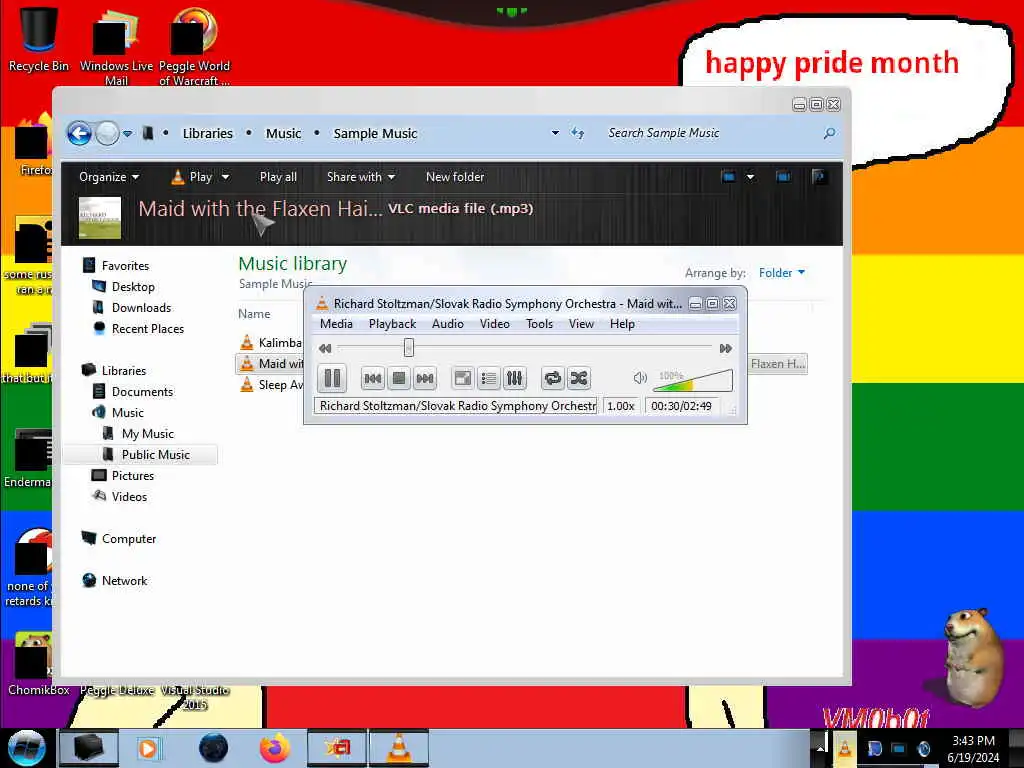Screen dimensions: 1024x768
Task: Select the Sleep Away file
Action: pyautogui.click(x=272, y=385)
